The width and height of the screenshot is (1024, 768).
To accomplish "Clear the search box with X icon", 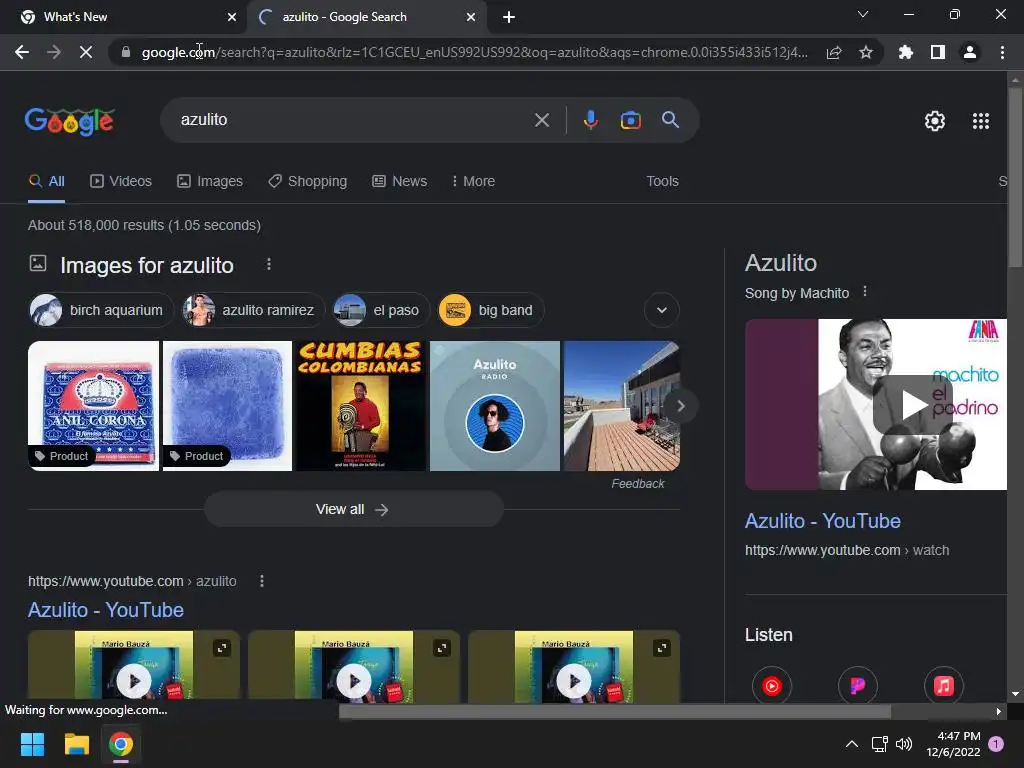I will (541, 120).
